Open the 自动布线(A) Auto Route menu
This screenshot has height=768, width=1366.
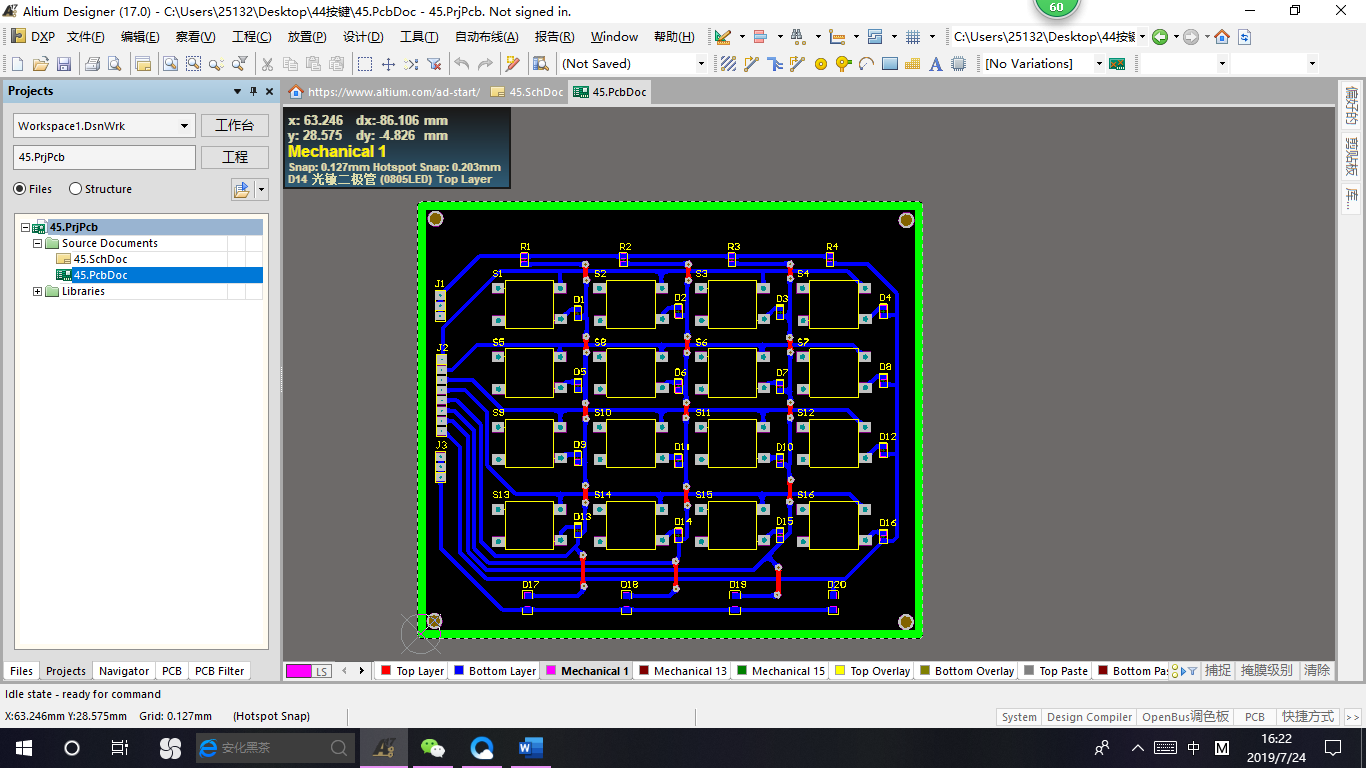click(487, 37)
